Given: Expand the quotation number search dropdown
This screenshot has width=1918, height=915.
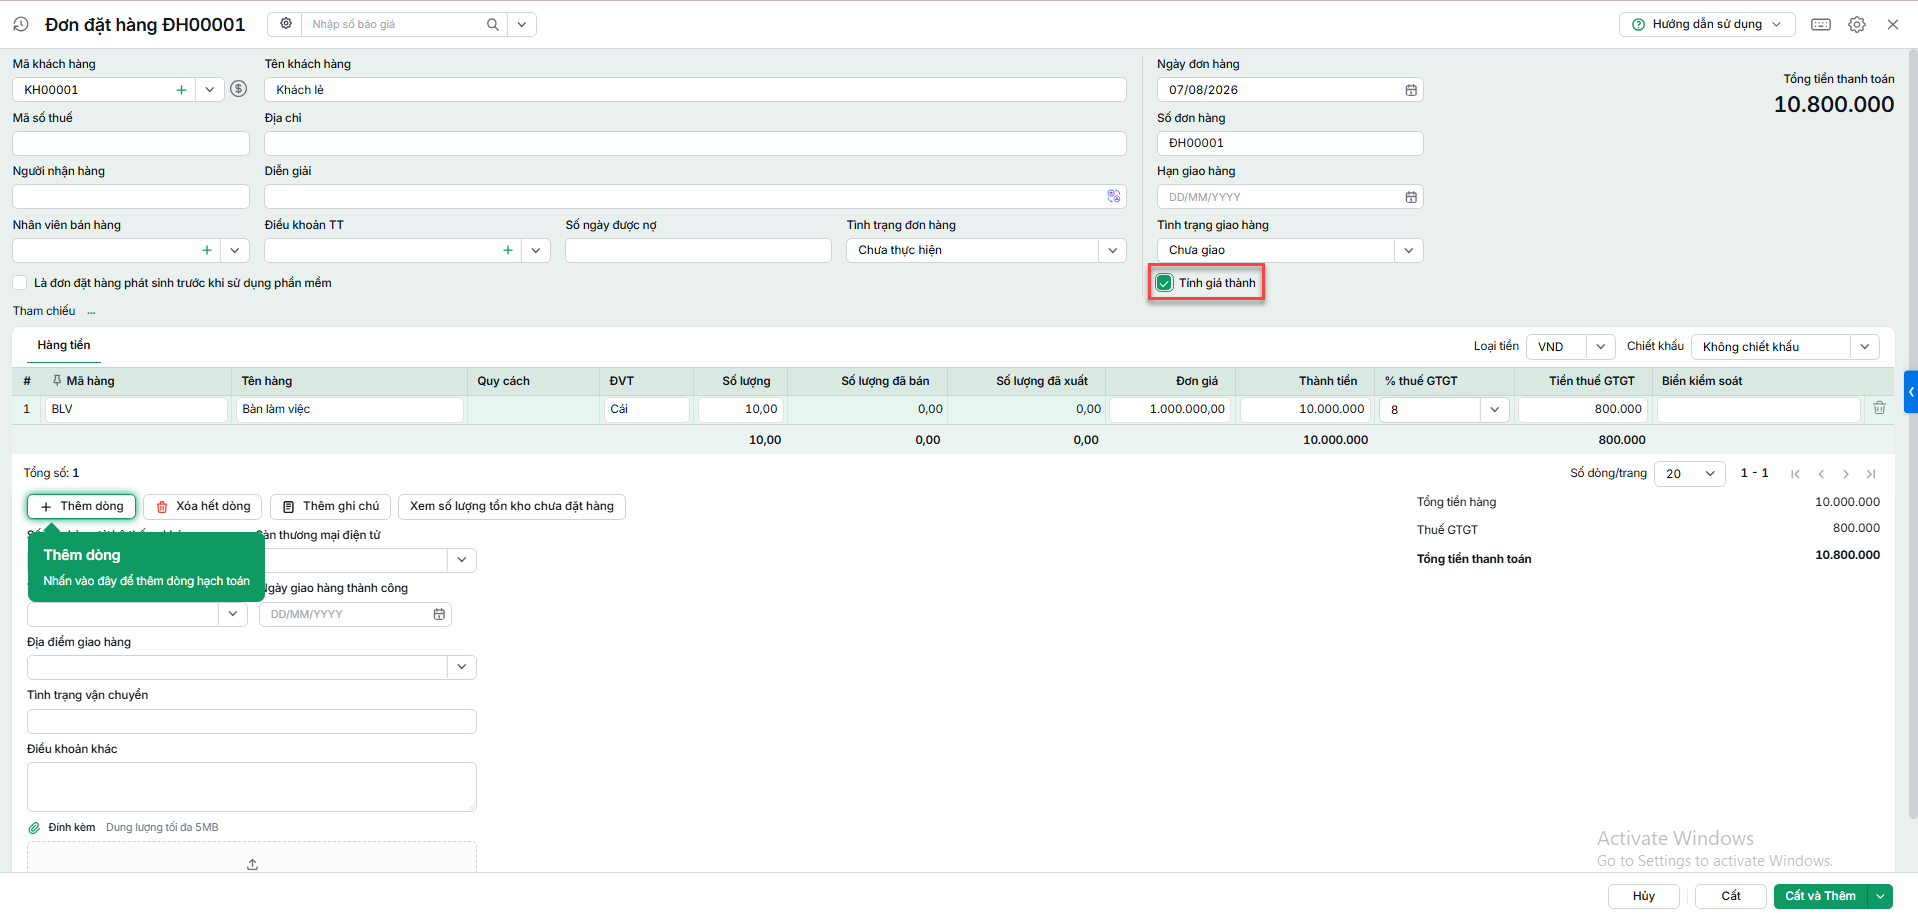Looking at the screenshot, I should click(522, 24).
